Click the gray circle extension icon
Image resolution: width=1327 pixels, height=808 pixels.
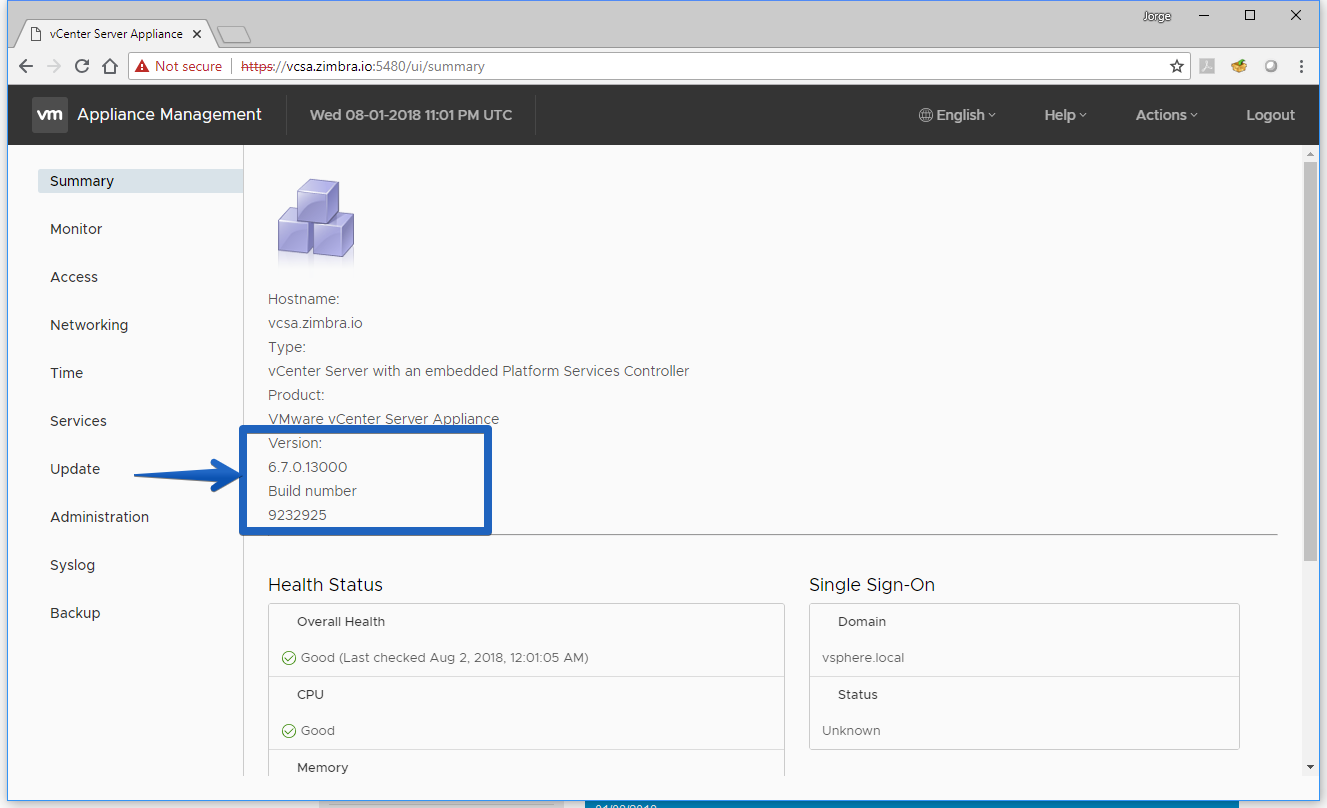pos(1271,66)
